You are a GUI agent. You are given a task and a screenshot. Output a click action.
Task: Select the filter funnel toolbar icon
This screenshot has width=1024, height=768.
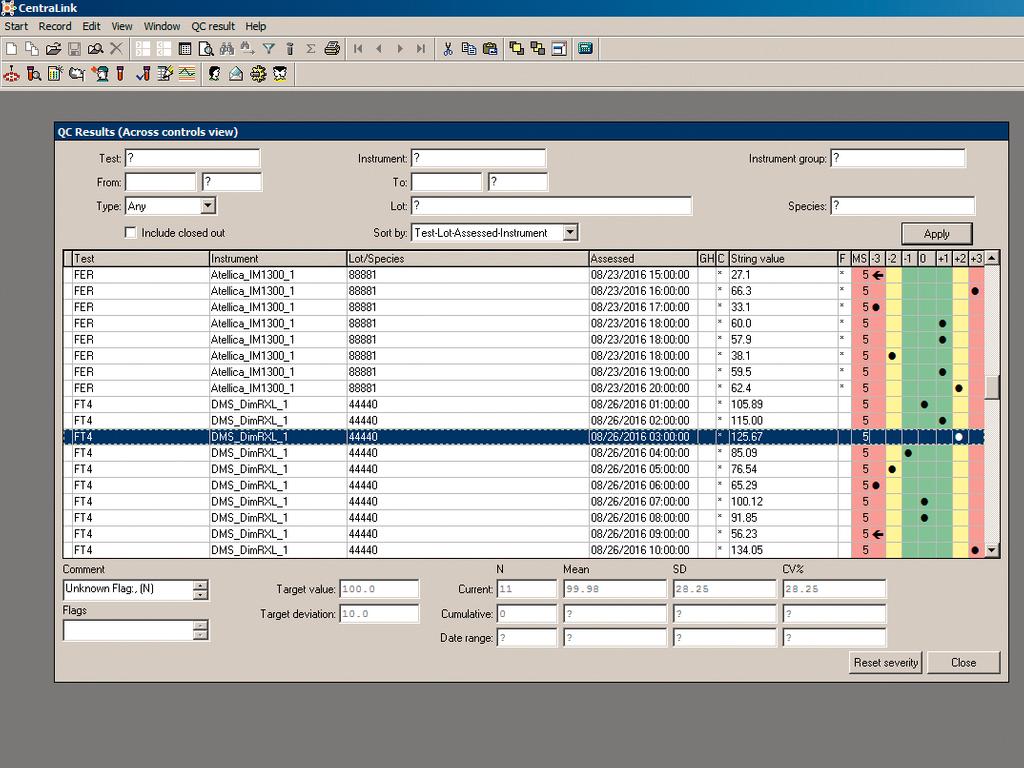tap(269, 47)
